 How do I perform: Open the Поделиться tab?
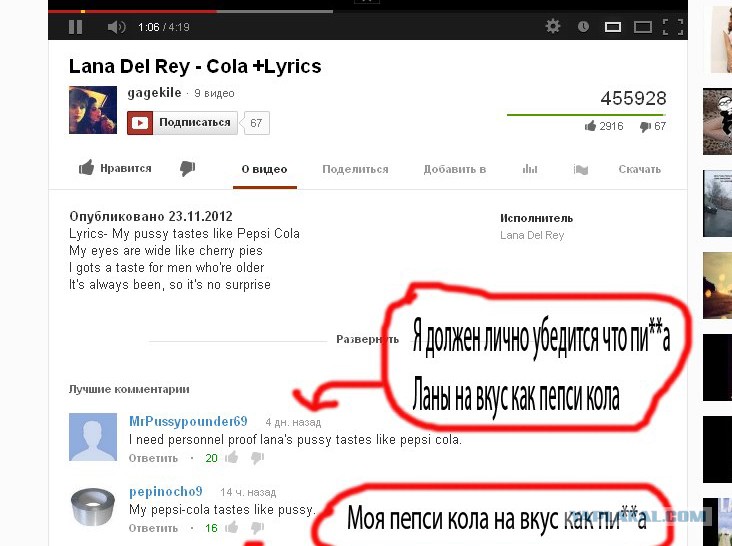355,170
